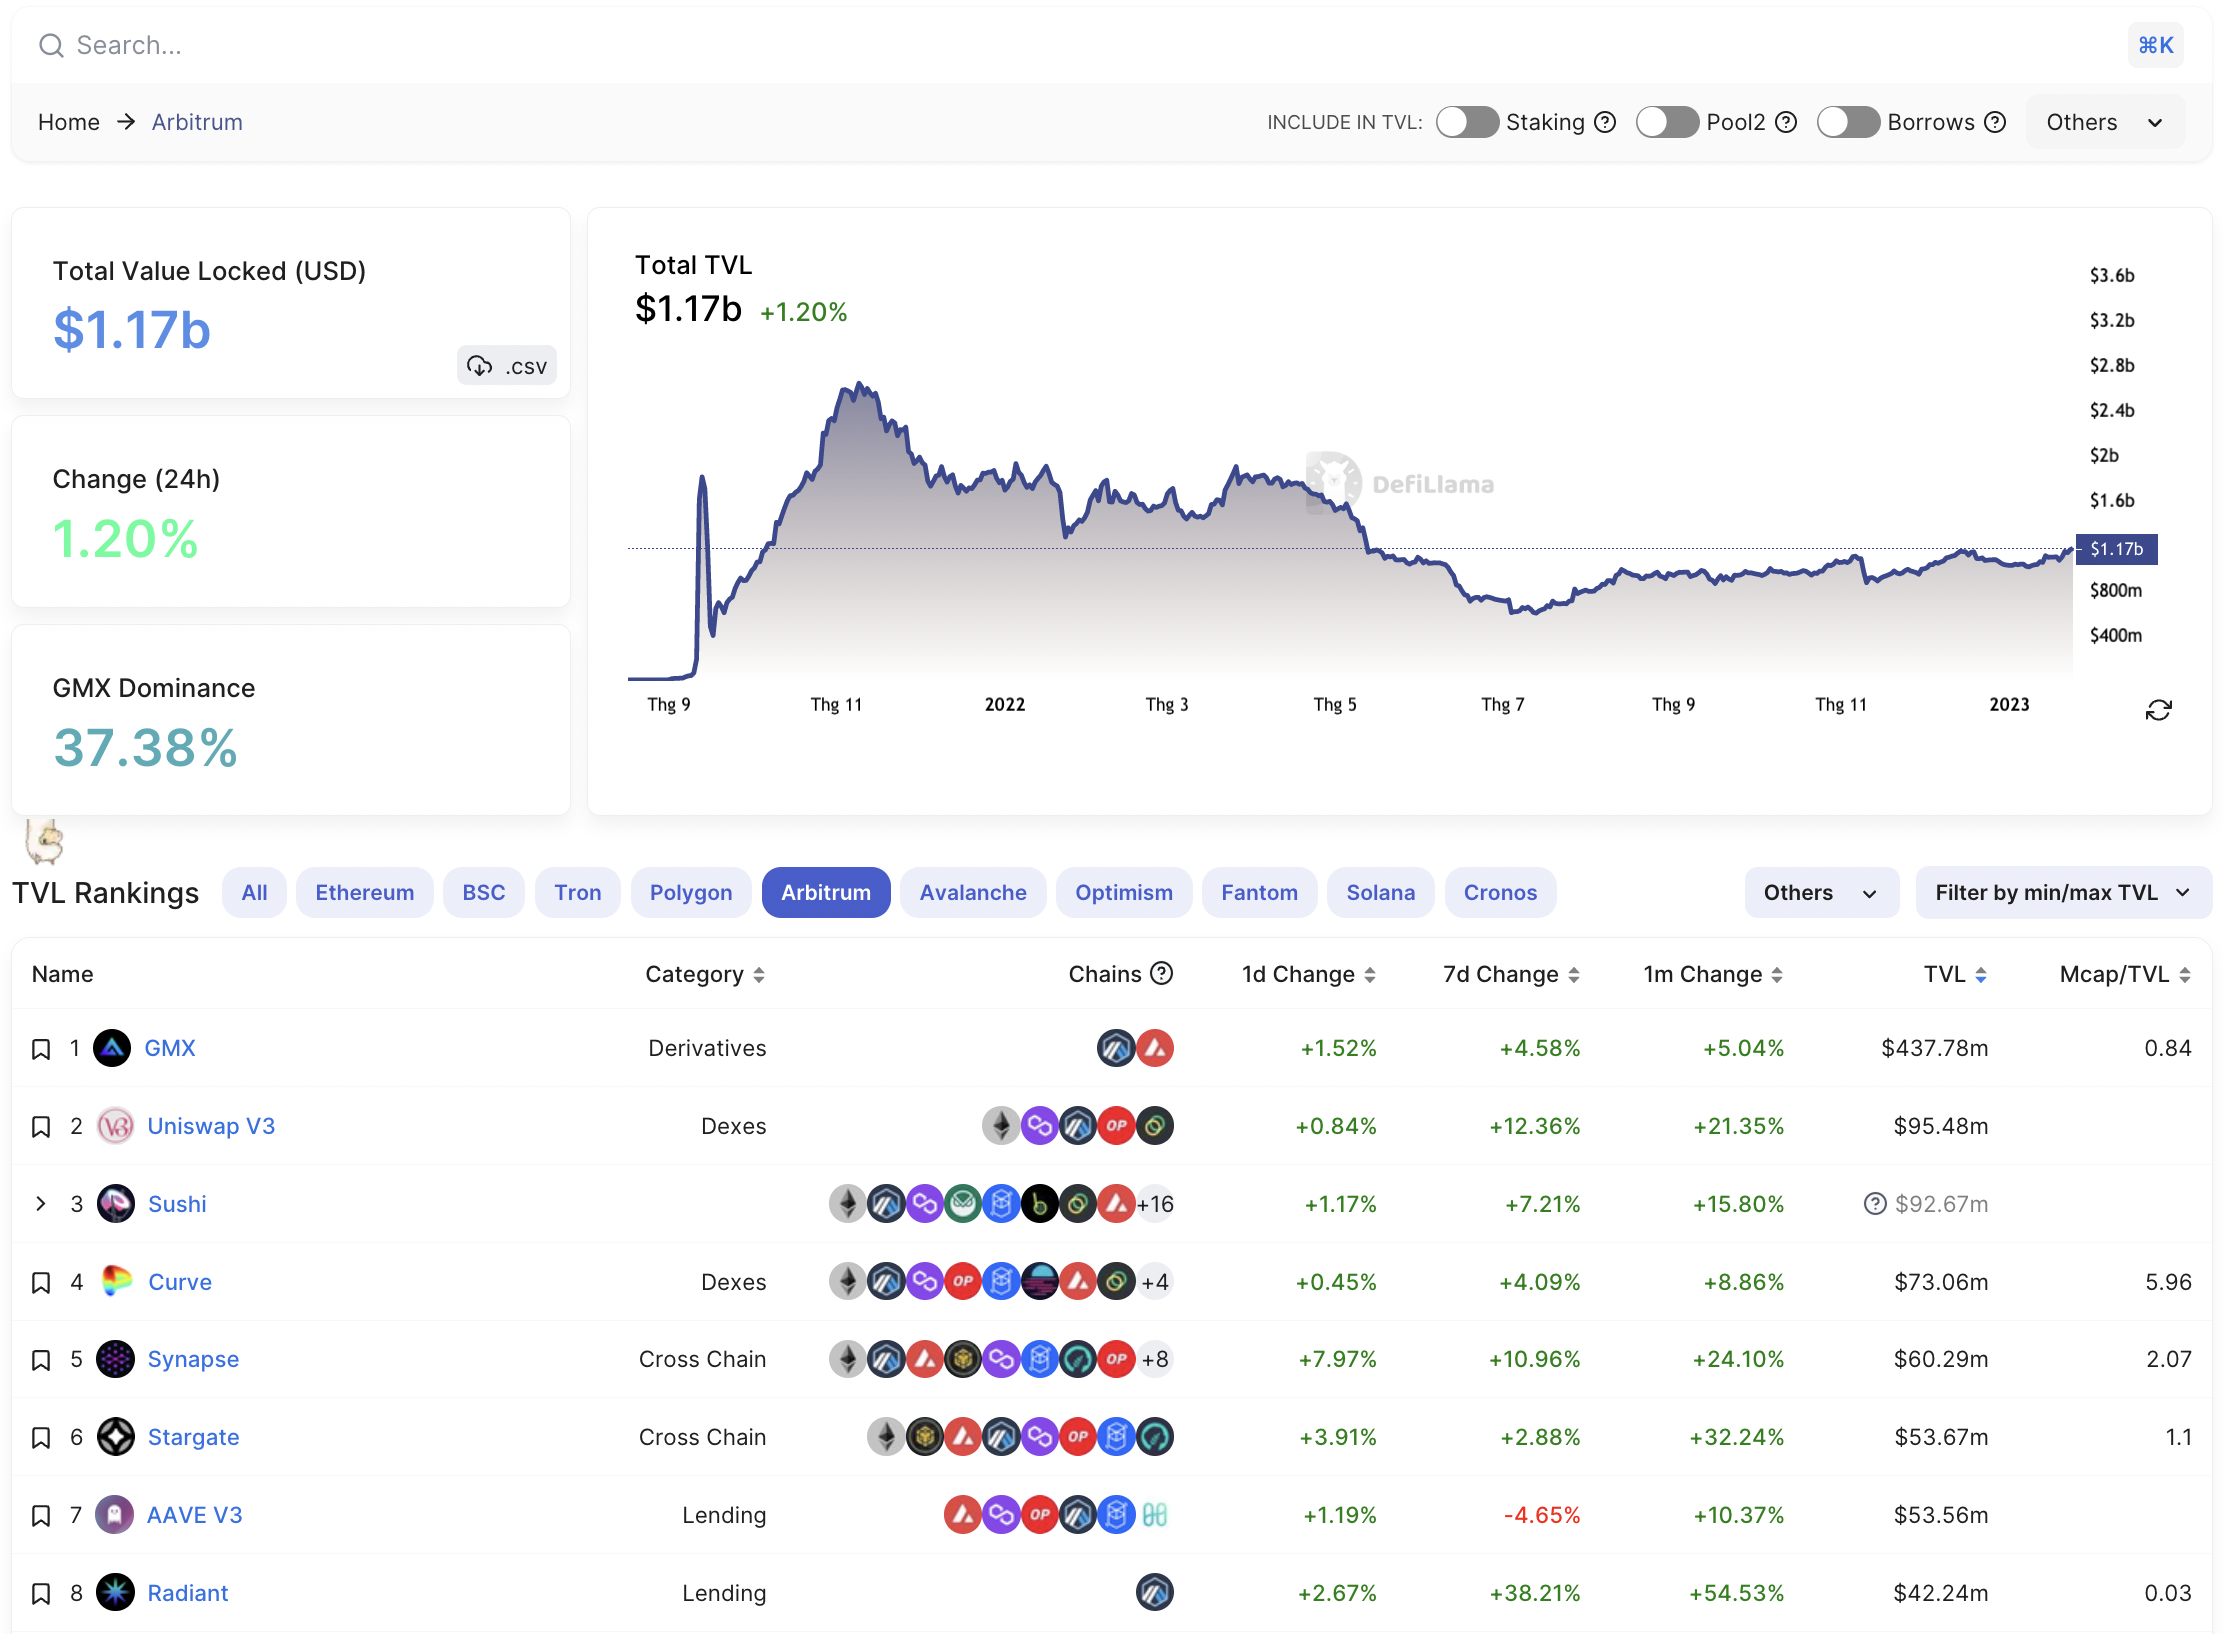Bookmark the GMX row

pyautogui.click(x=41, y=1049)
